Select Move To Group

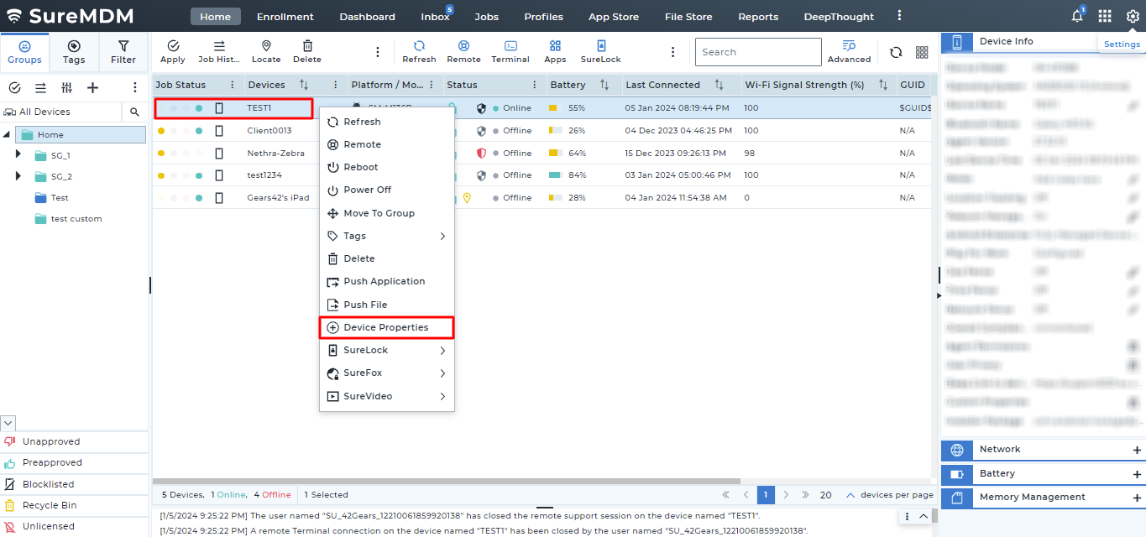pyautogui.click(x=387, y=213)
